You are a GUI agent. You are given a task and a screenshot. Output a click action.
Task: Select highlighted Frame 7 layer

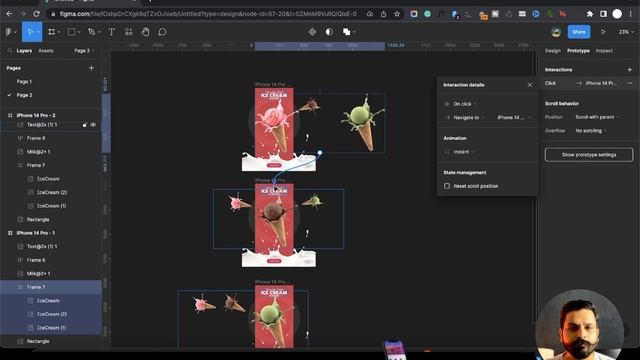click(x=51, y=287)
